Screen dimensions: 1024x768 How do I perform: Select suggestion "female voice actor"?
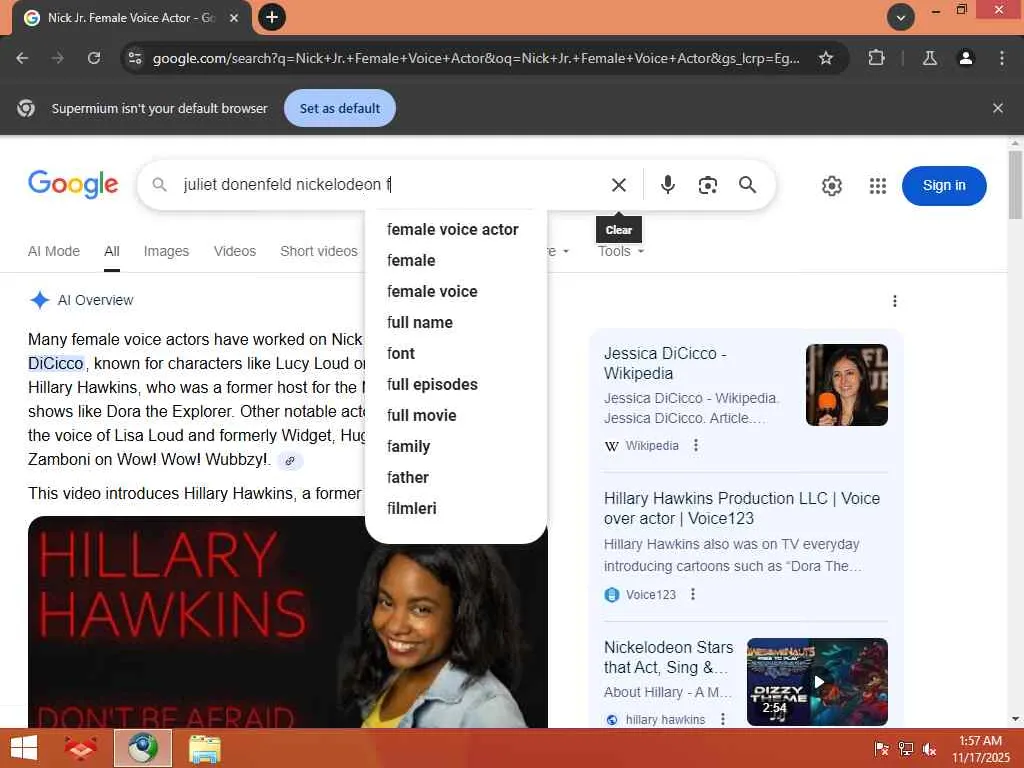(x=455, y=229)
